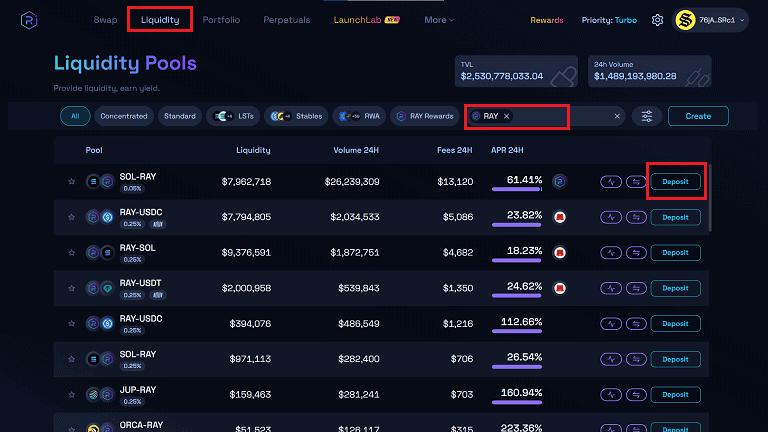The image size is (768, 432).
Task: Open wallet 76jA..SRc1 dropdown
Action: tap(710, 20)
